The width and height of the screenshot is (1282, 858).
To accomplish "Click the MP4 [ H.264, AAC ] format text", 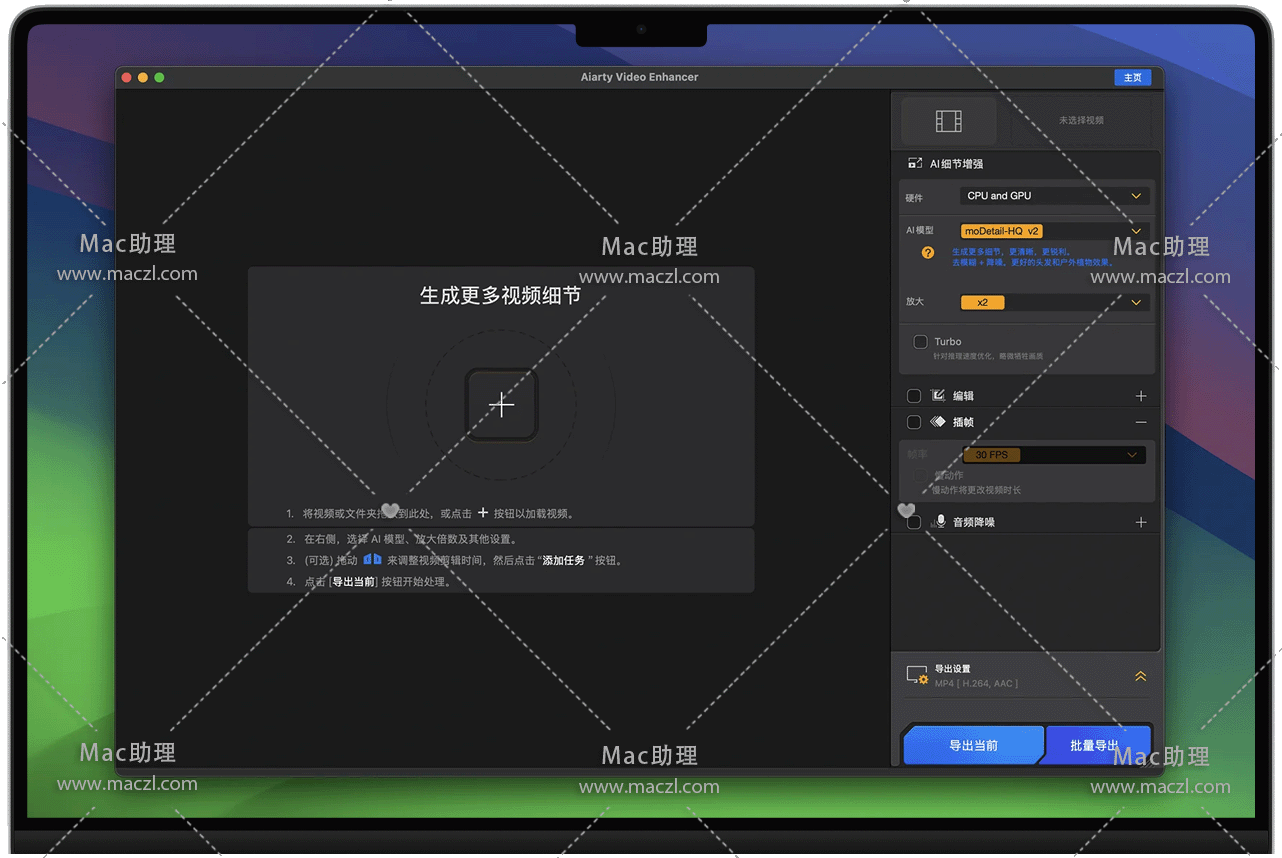I will coord(977,684).
